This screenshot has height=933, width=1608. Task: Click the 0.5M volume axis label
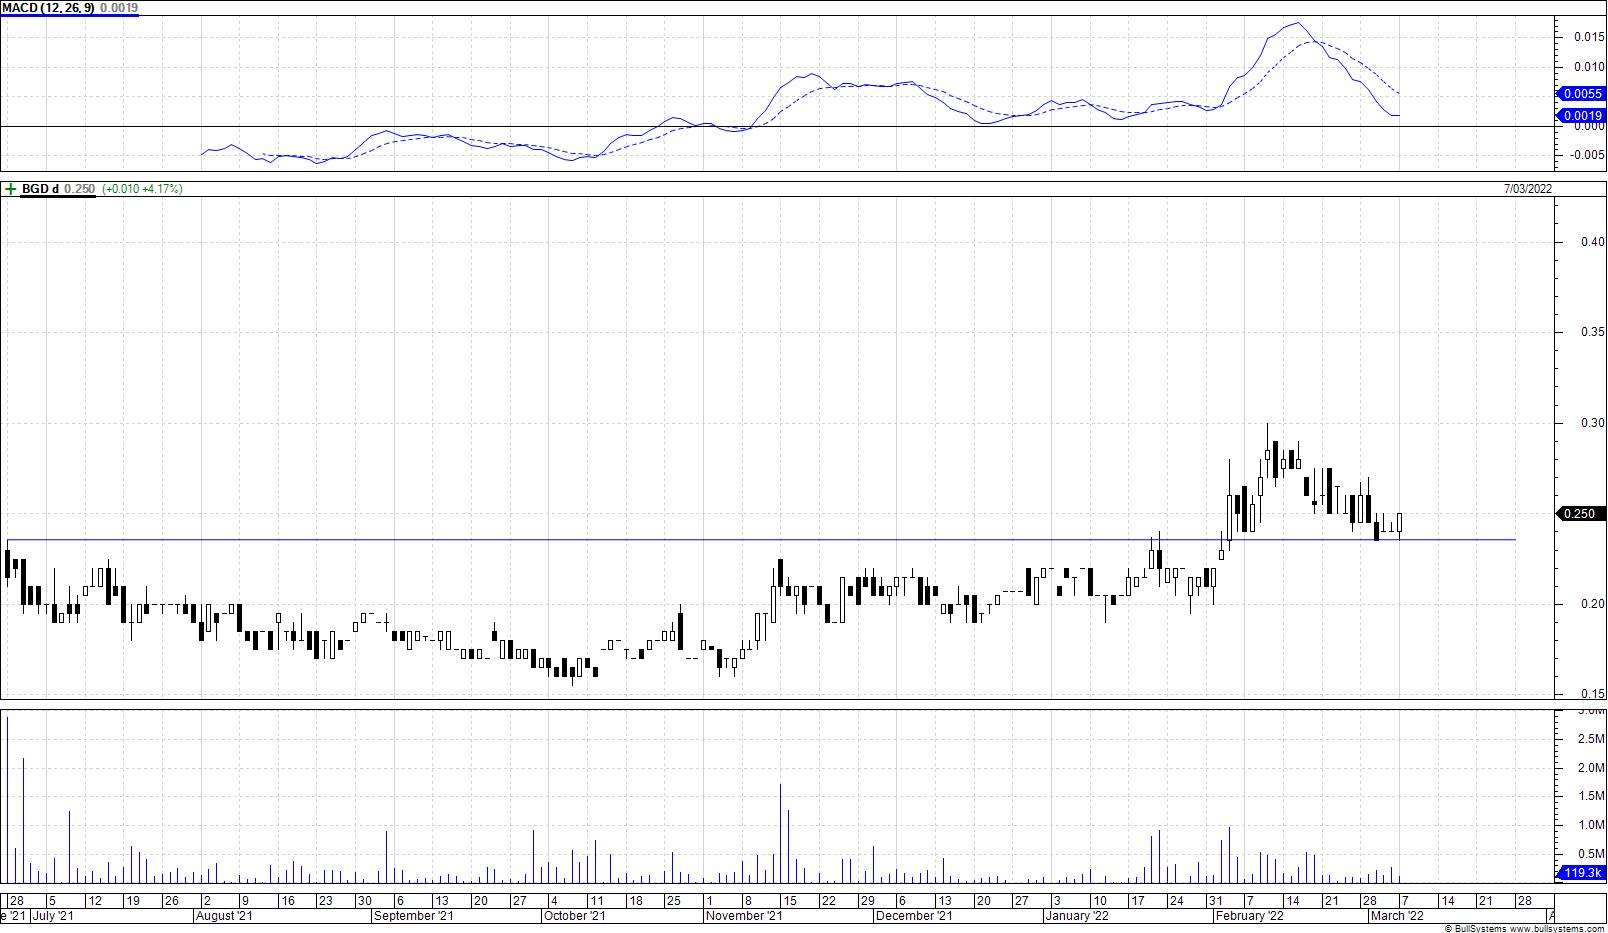coord(1592,854)
